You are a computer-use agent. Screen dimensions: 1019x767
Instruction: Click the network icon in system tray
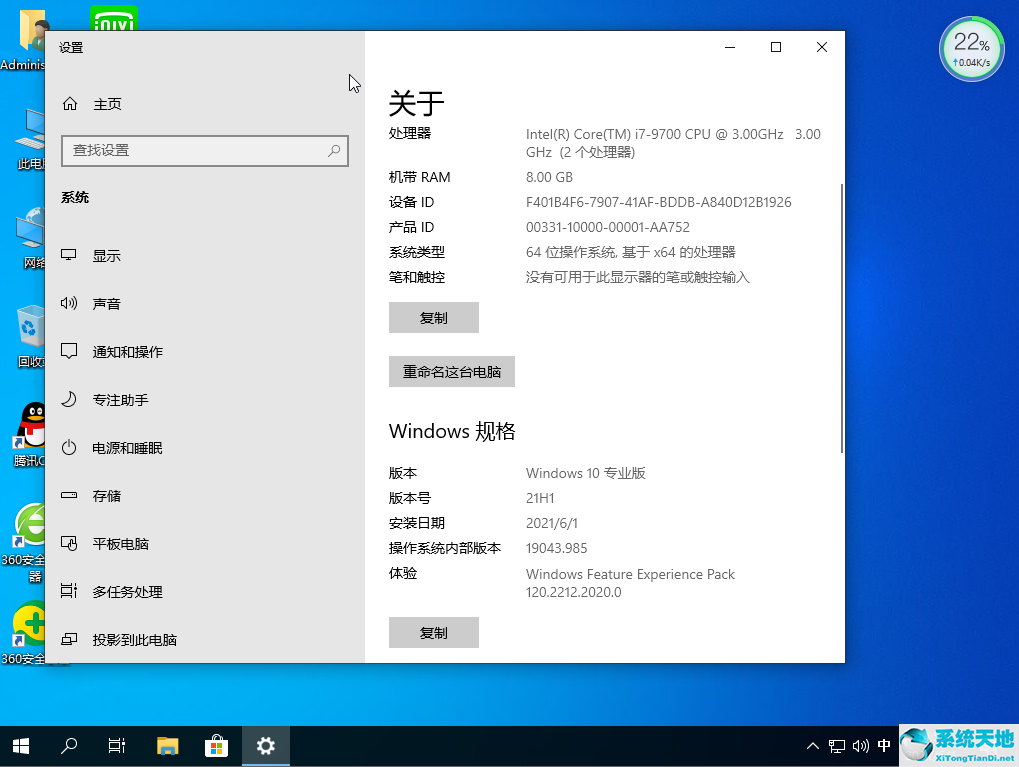click(x=837, y=746)
